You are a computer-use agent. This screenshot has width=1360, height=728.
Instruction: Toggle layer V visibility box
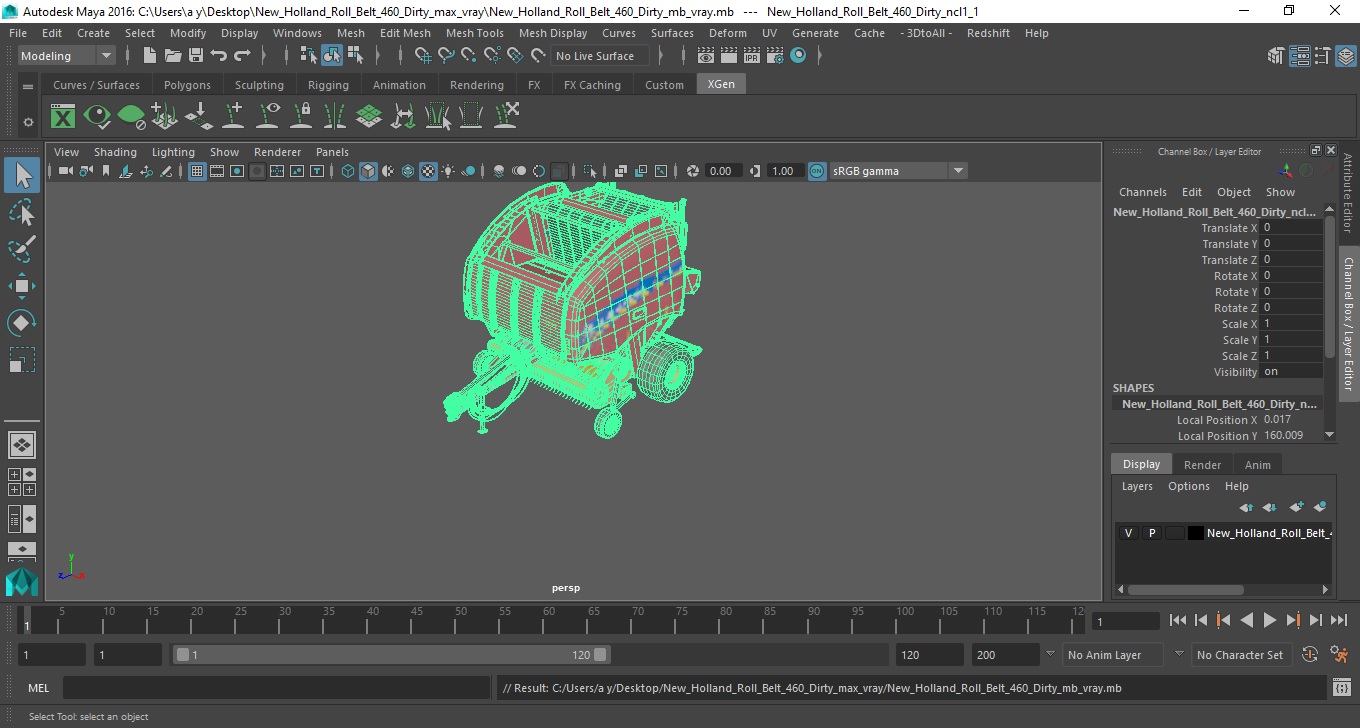click(1128, 533)
